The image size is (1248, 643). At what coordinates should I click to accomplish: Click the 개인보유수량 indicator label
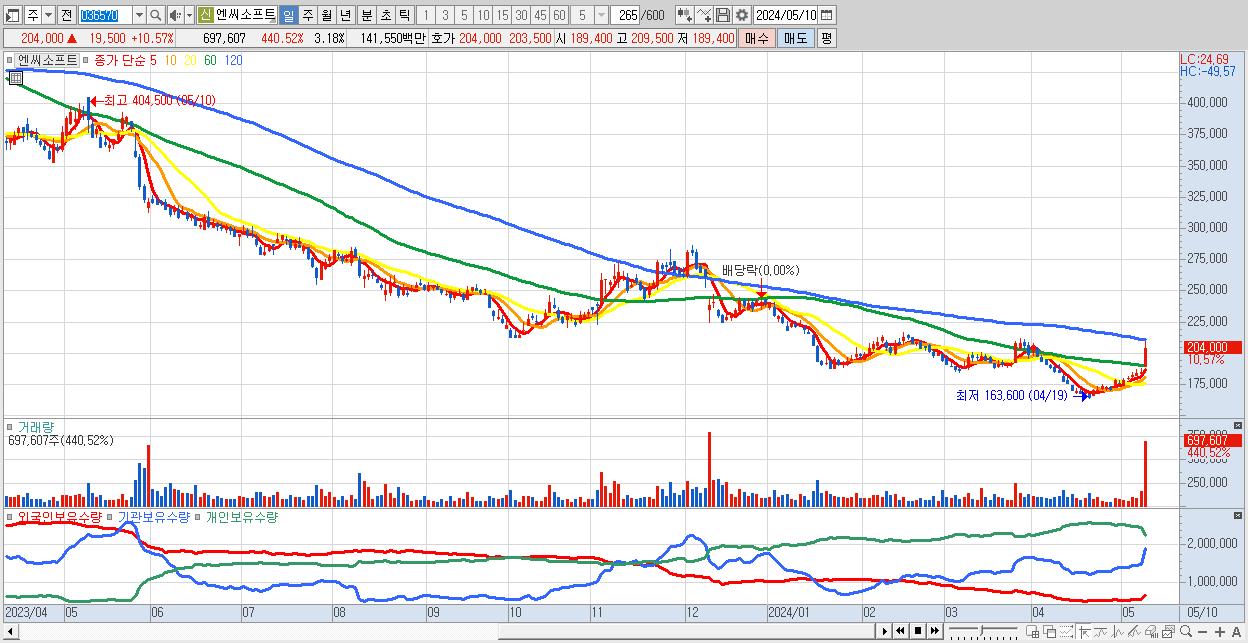pyautogui.click(x=242, y=517)
